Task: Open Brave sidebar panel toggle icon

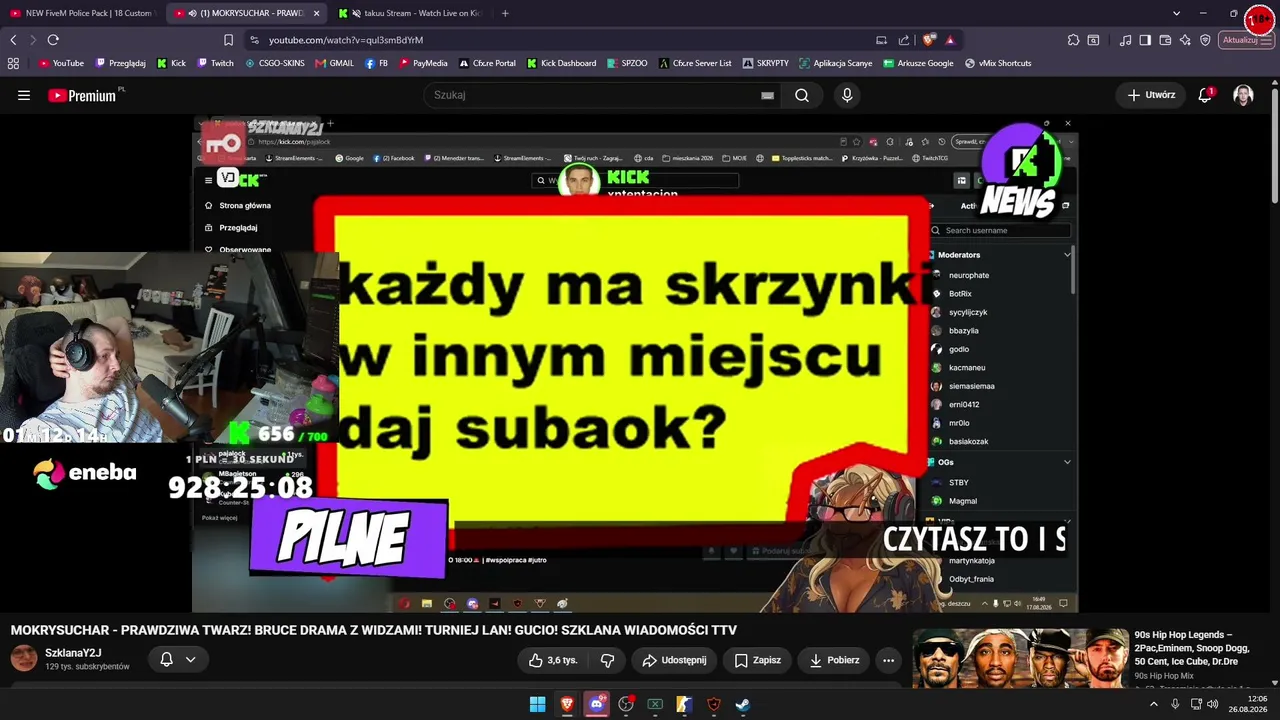Action: [1145, 40]
